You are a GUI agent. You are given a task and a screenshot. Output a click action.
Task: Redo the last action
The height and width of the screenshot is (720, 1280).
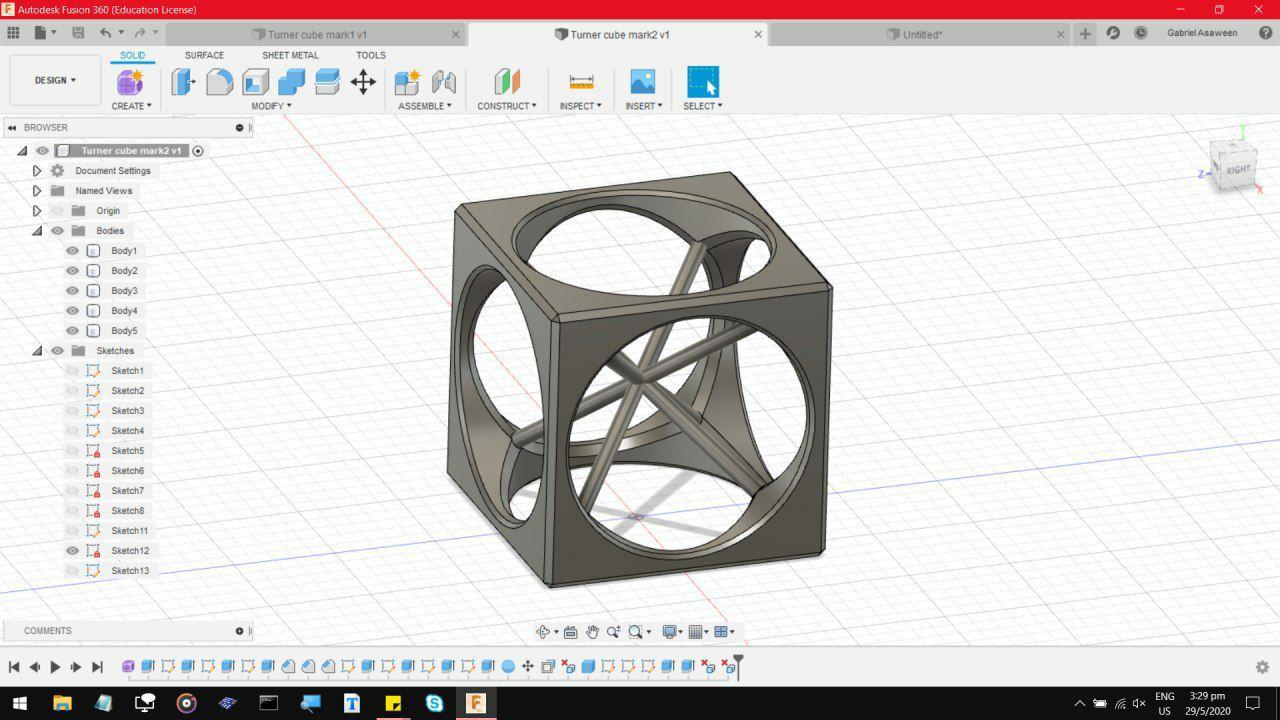140,33
